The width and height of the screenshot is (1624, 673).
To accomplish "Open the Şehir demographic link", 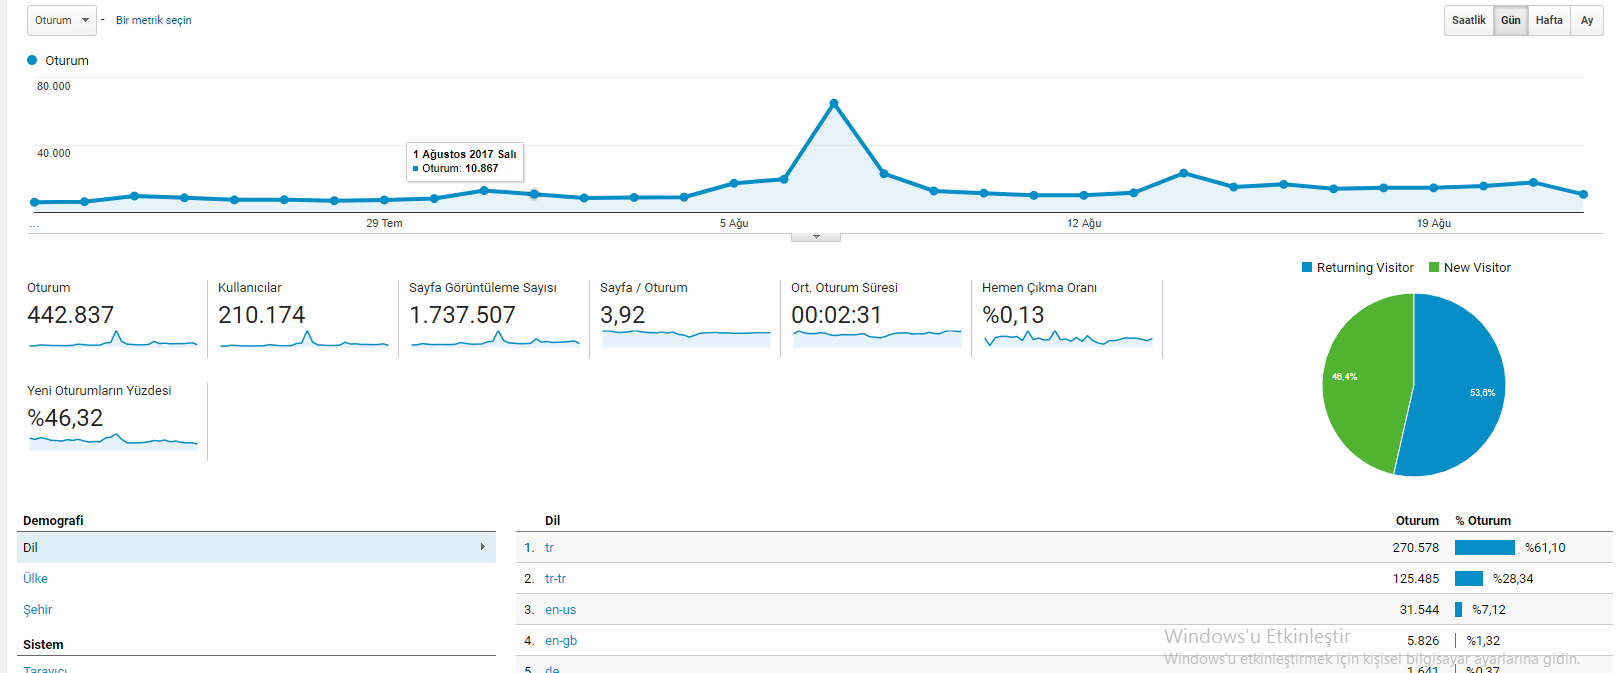I will (37, 609).
